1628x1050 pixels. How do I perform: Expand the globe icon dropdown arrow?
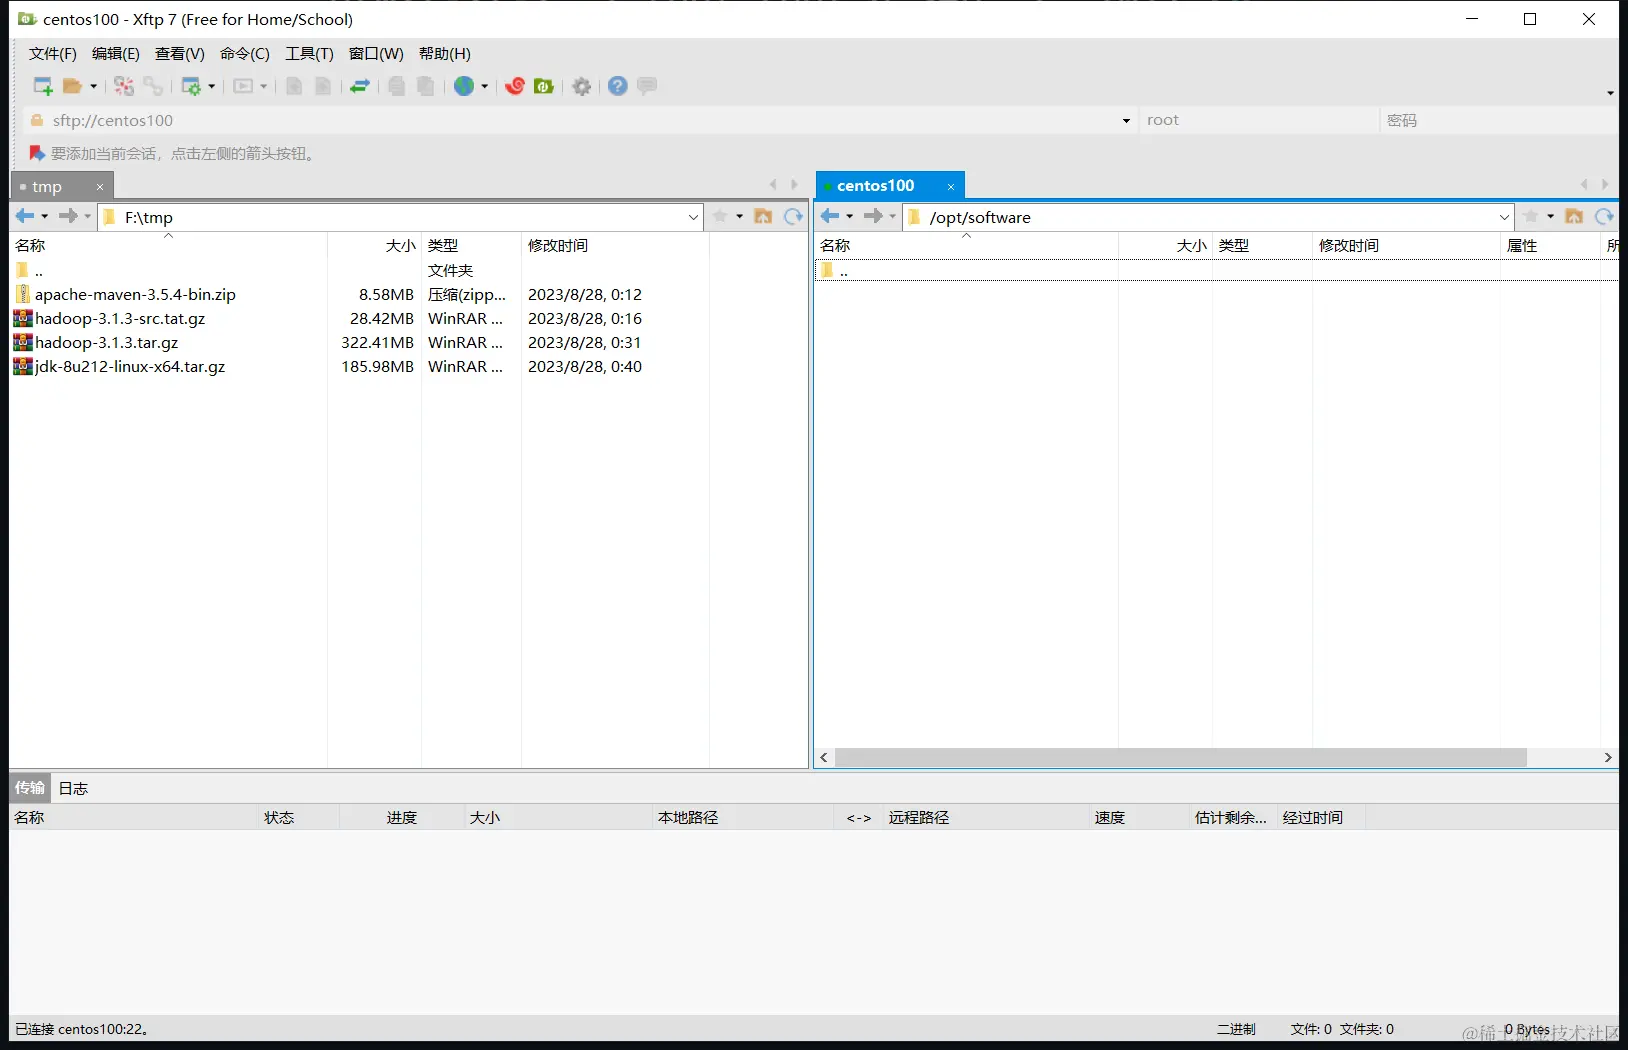[485, 86]
